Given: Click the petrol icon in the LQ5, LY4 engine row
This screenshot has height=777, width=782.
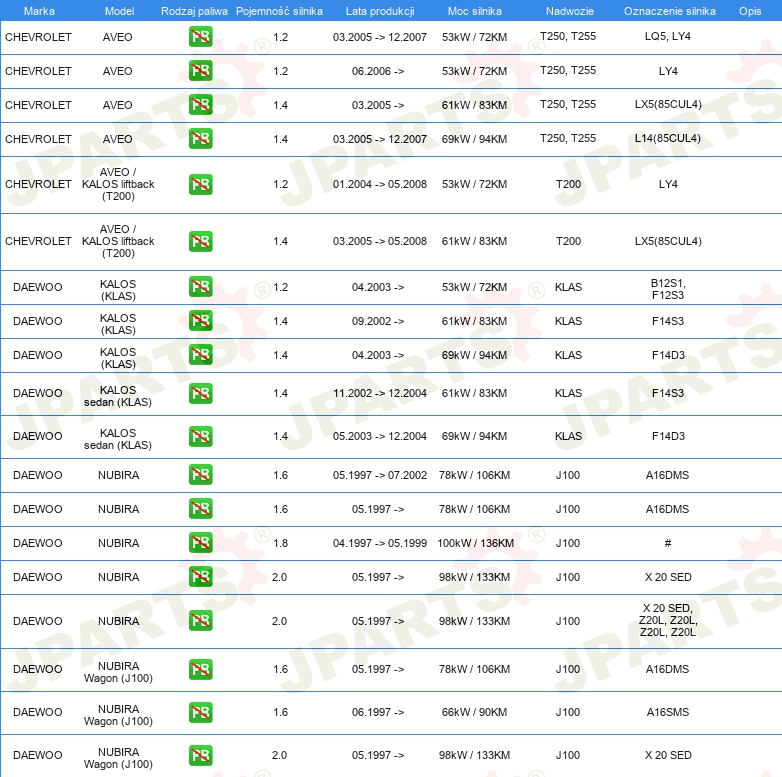Looking at the screenshot, I should (x=200, y=37).
